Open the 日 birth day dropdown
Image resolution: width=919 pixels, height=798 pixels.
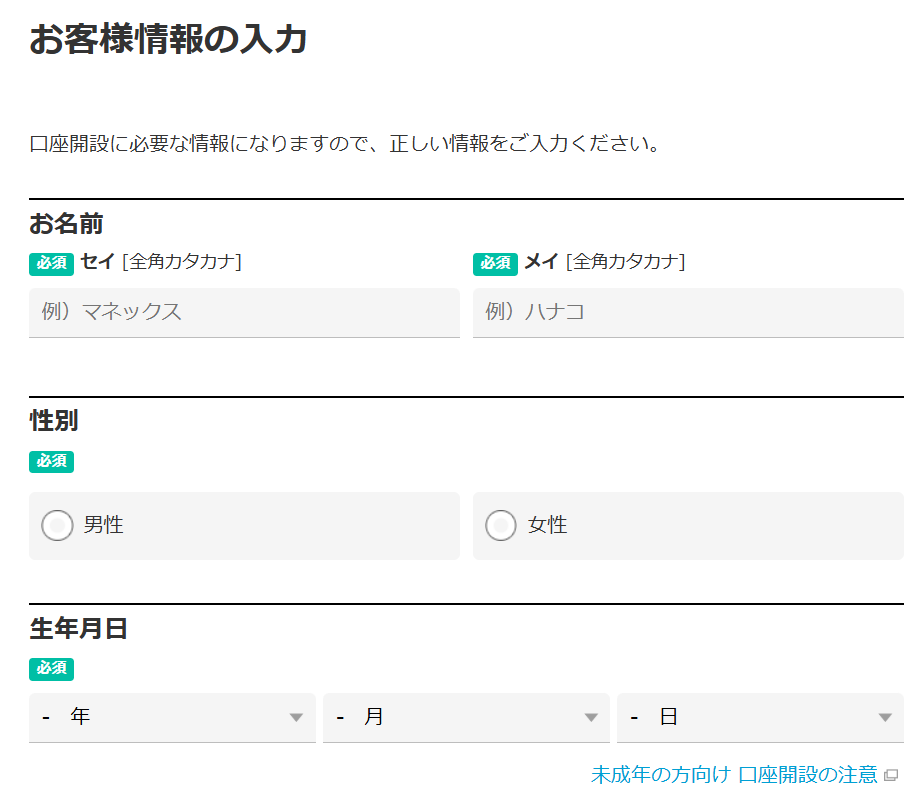pyautogui.click(x=760, y=717)
